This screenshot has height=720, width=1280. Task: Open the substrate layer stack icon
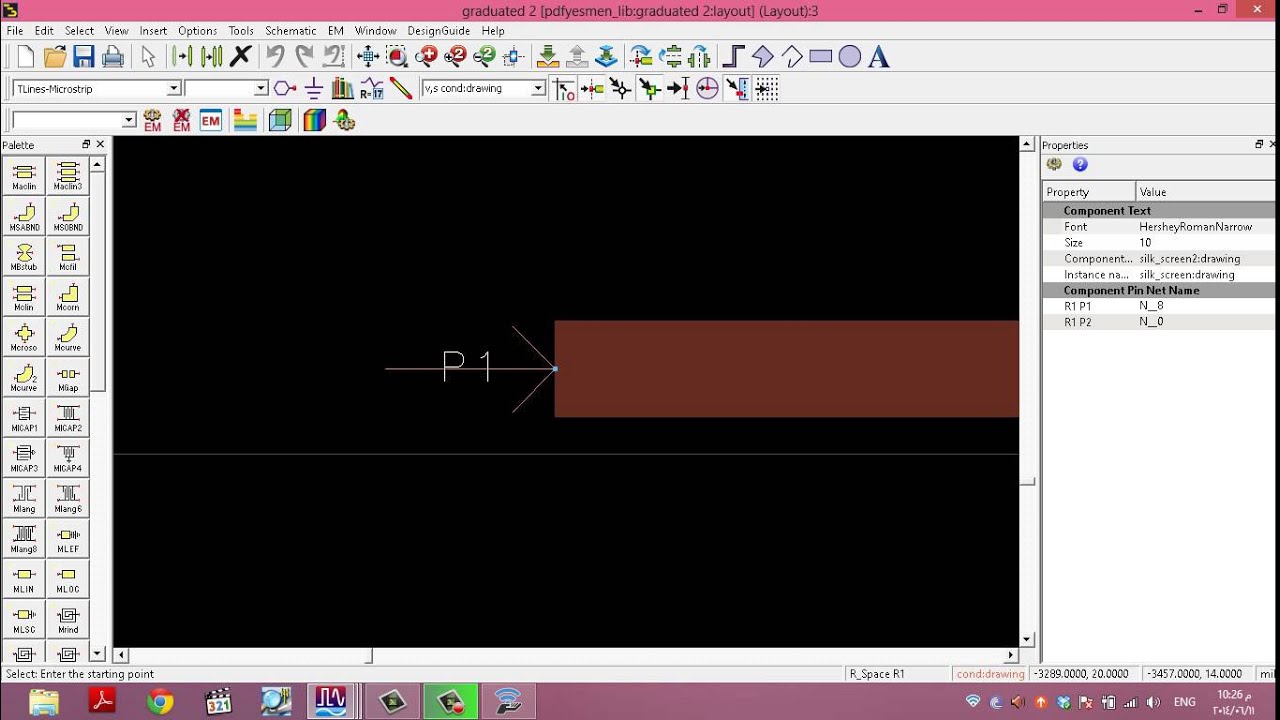[245, 121]
